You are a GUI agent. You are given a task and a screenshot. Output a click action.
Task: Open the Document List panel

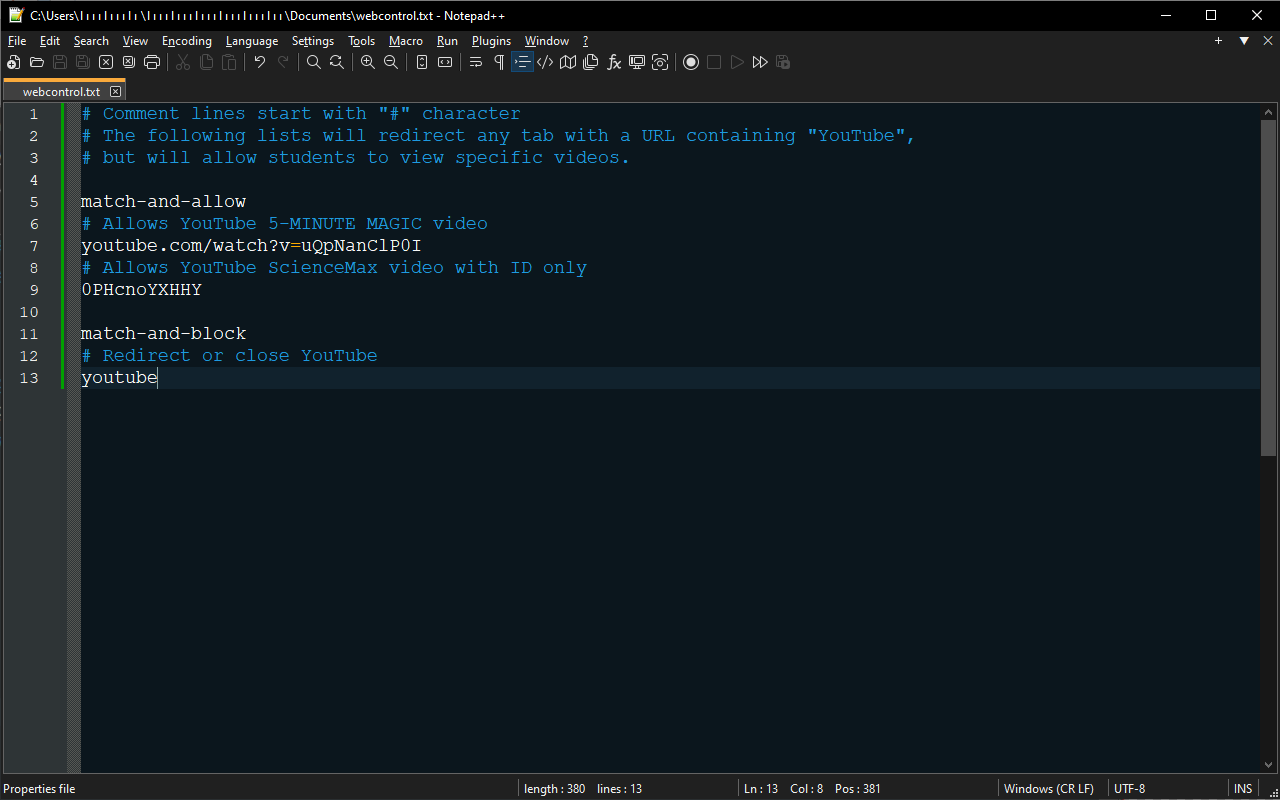click(591, 62)
